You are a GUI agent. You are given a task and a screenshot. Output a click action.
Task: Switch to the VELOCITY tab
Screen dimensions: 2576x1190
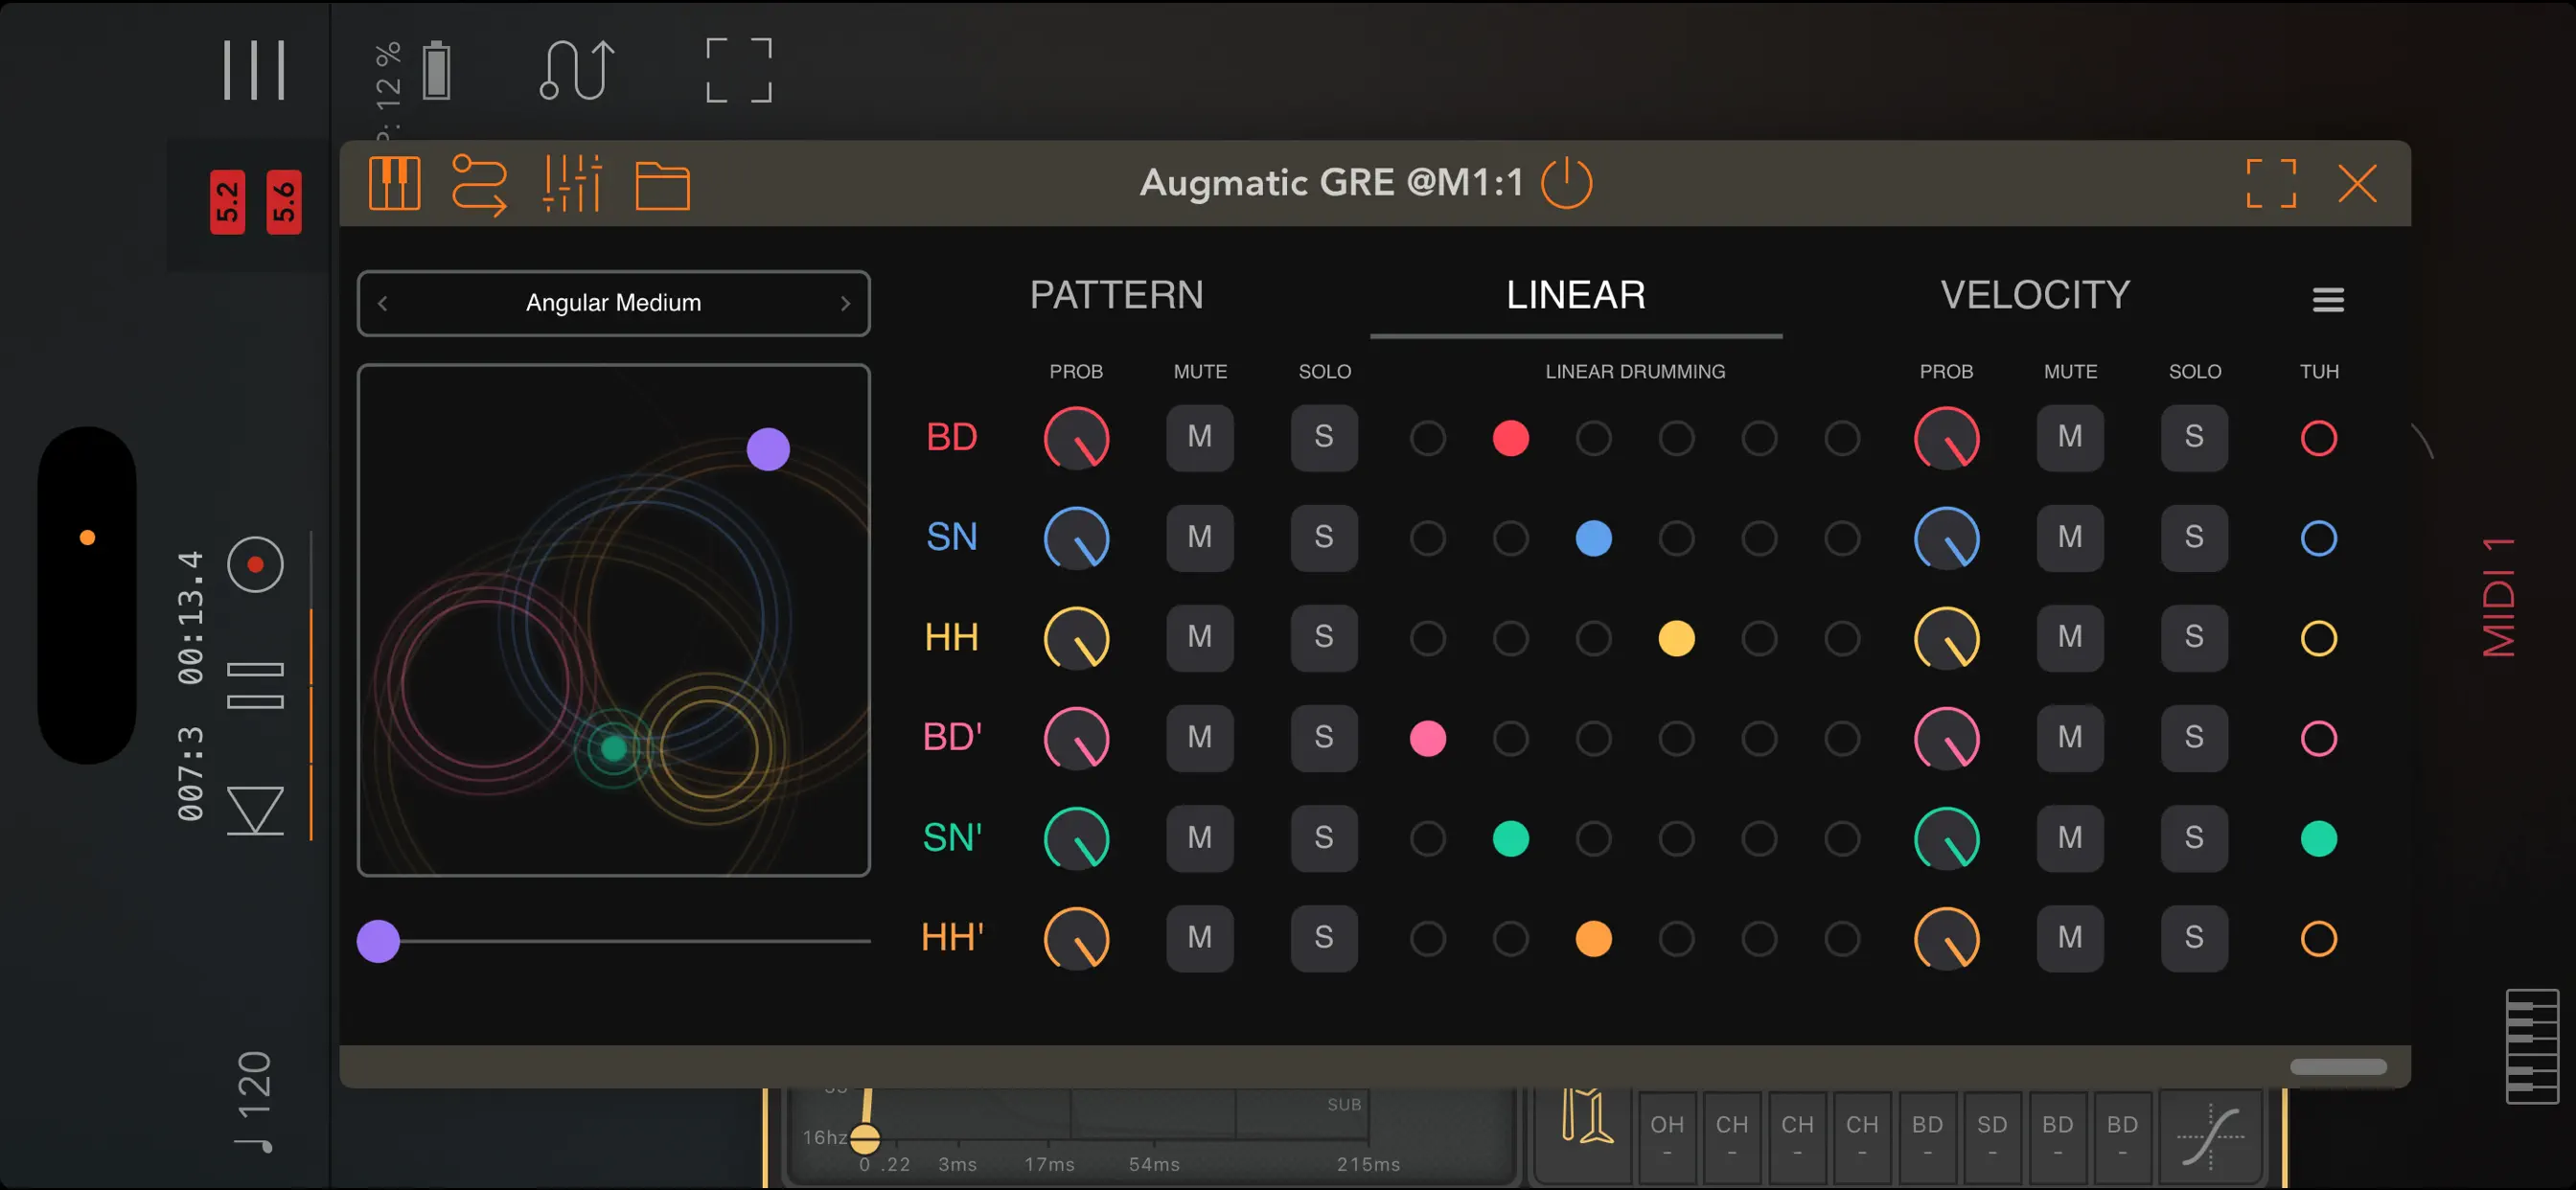2035,295
